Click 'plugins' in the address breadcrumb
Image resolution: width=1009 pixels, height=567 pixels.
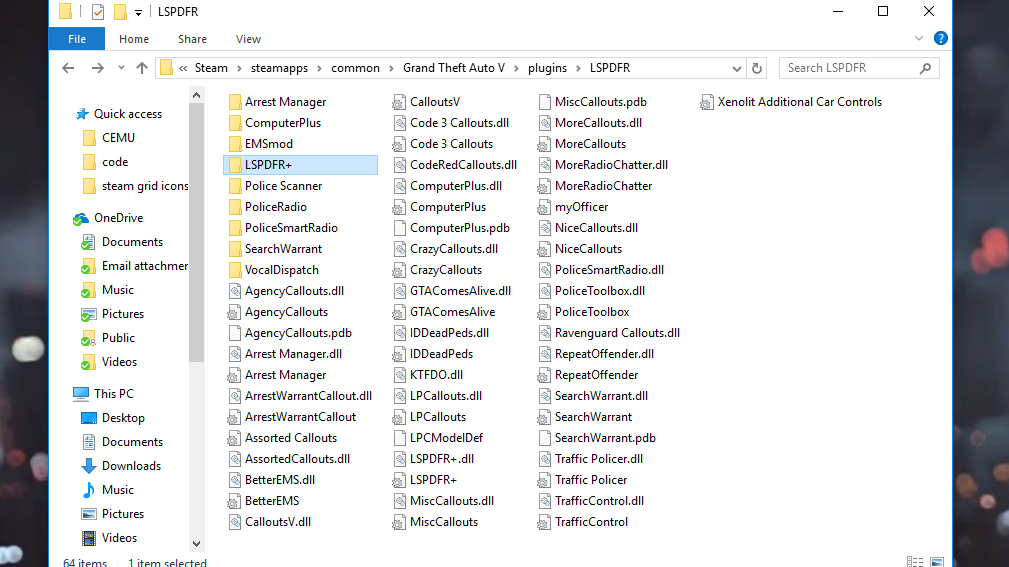[x=547, y=68]
